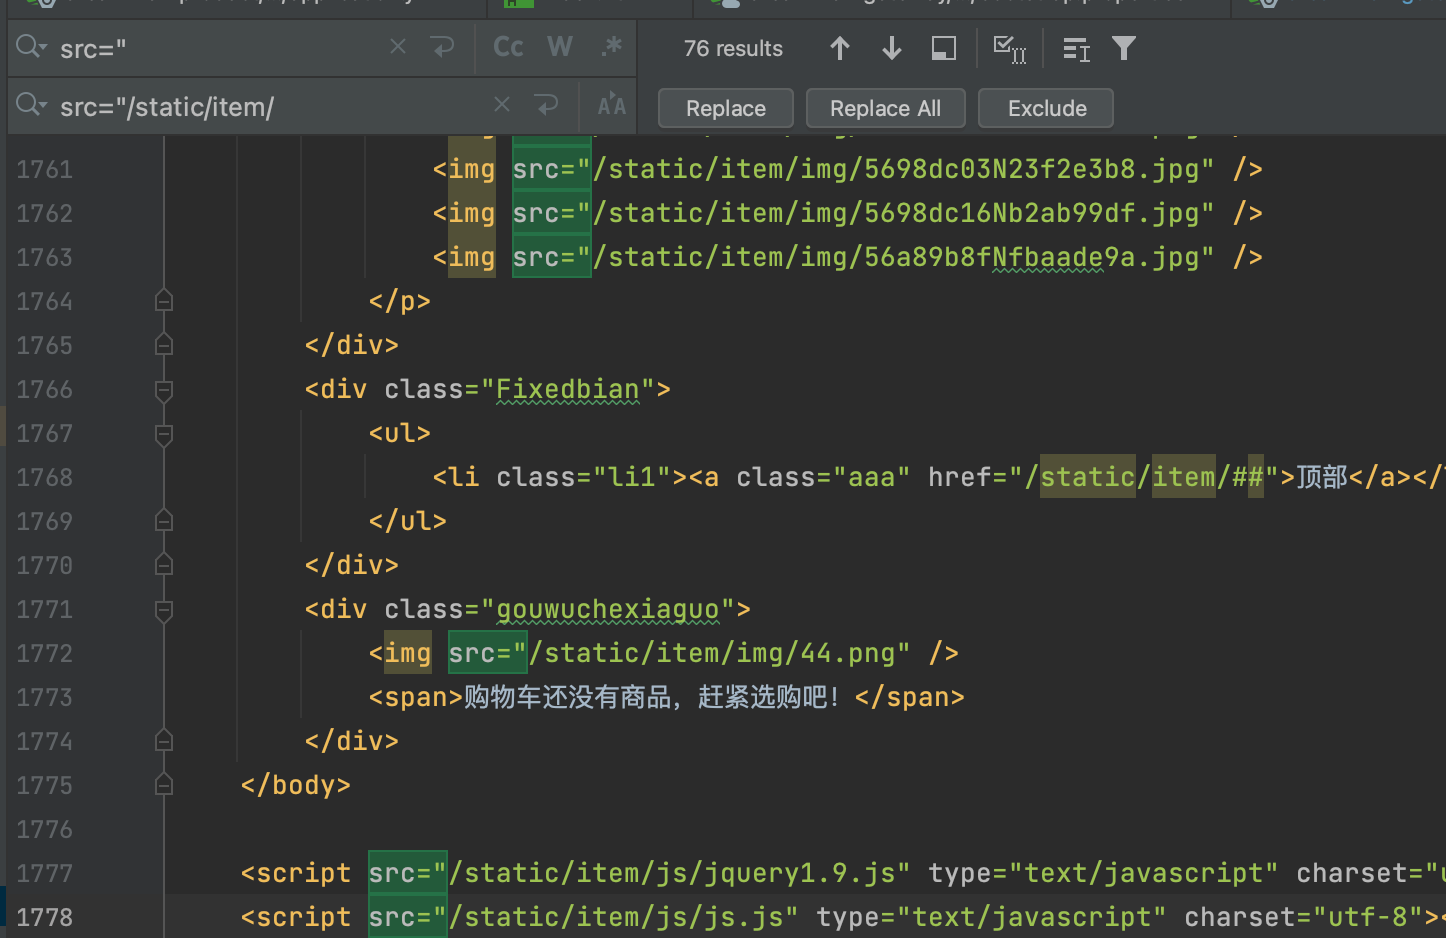The image size is (1446, 938).
Task: Click line number 1761 in gutter
Action: [x=45, y=169]
